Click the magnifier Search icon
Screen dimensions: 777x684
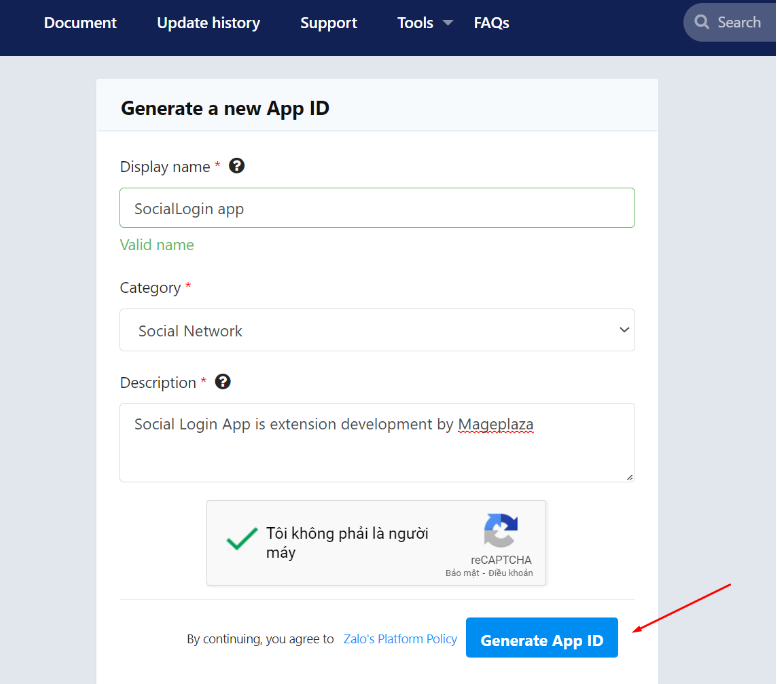pos(702,22)
